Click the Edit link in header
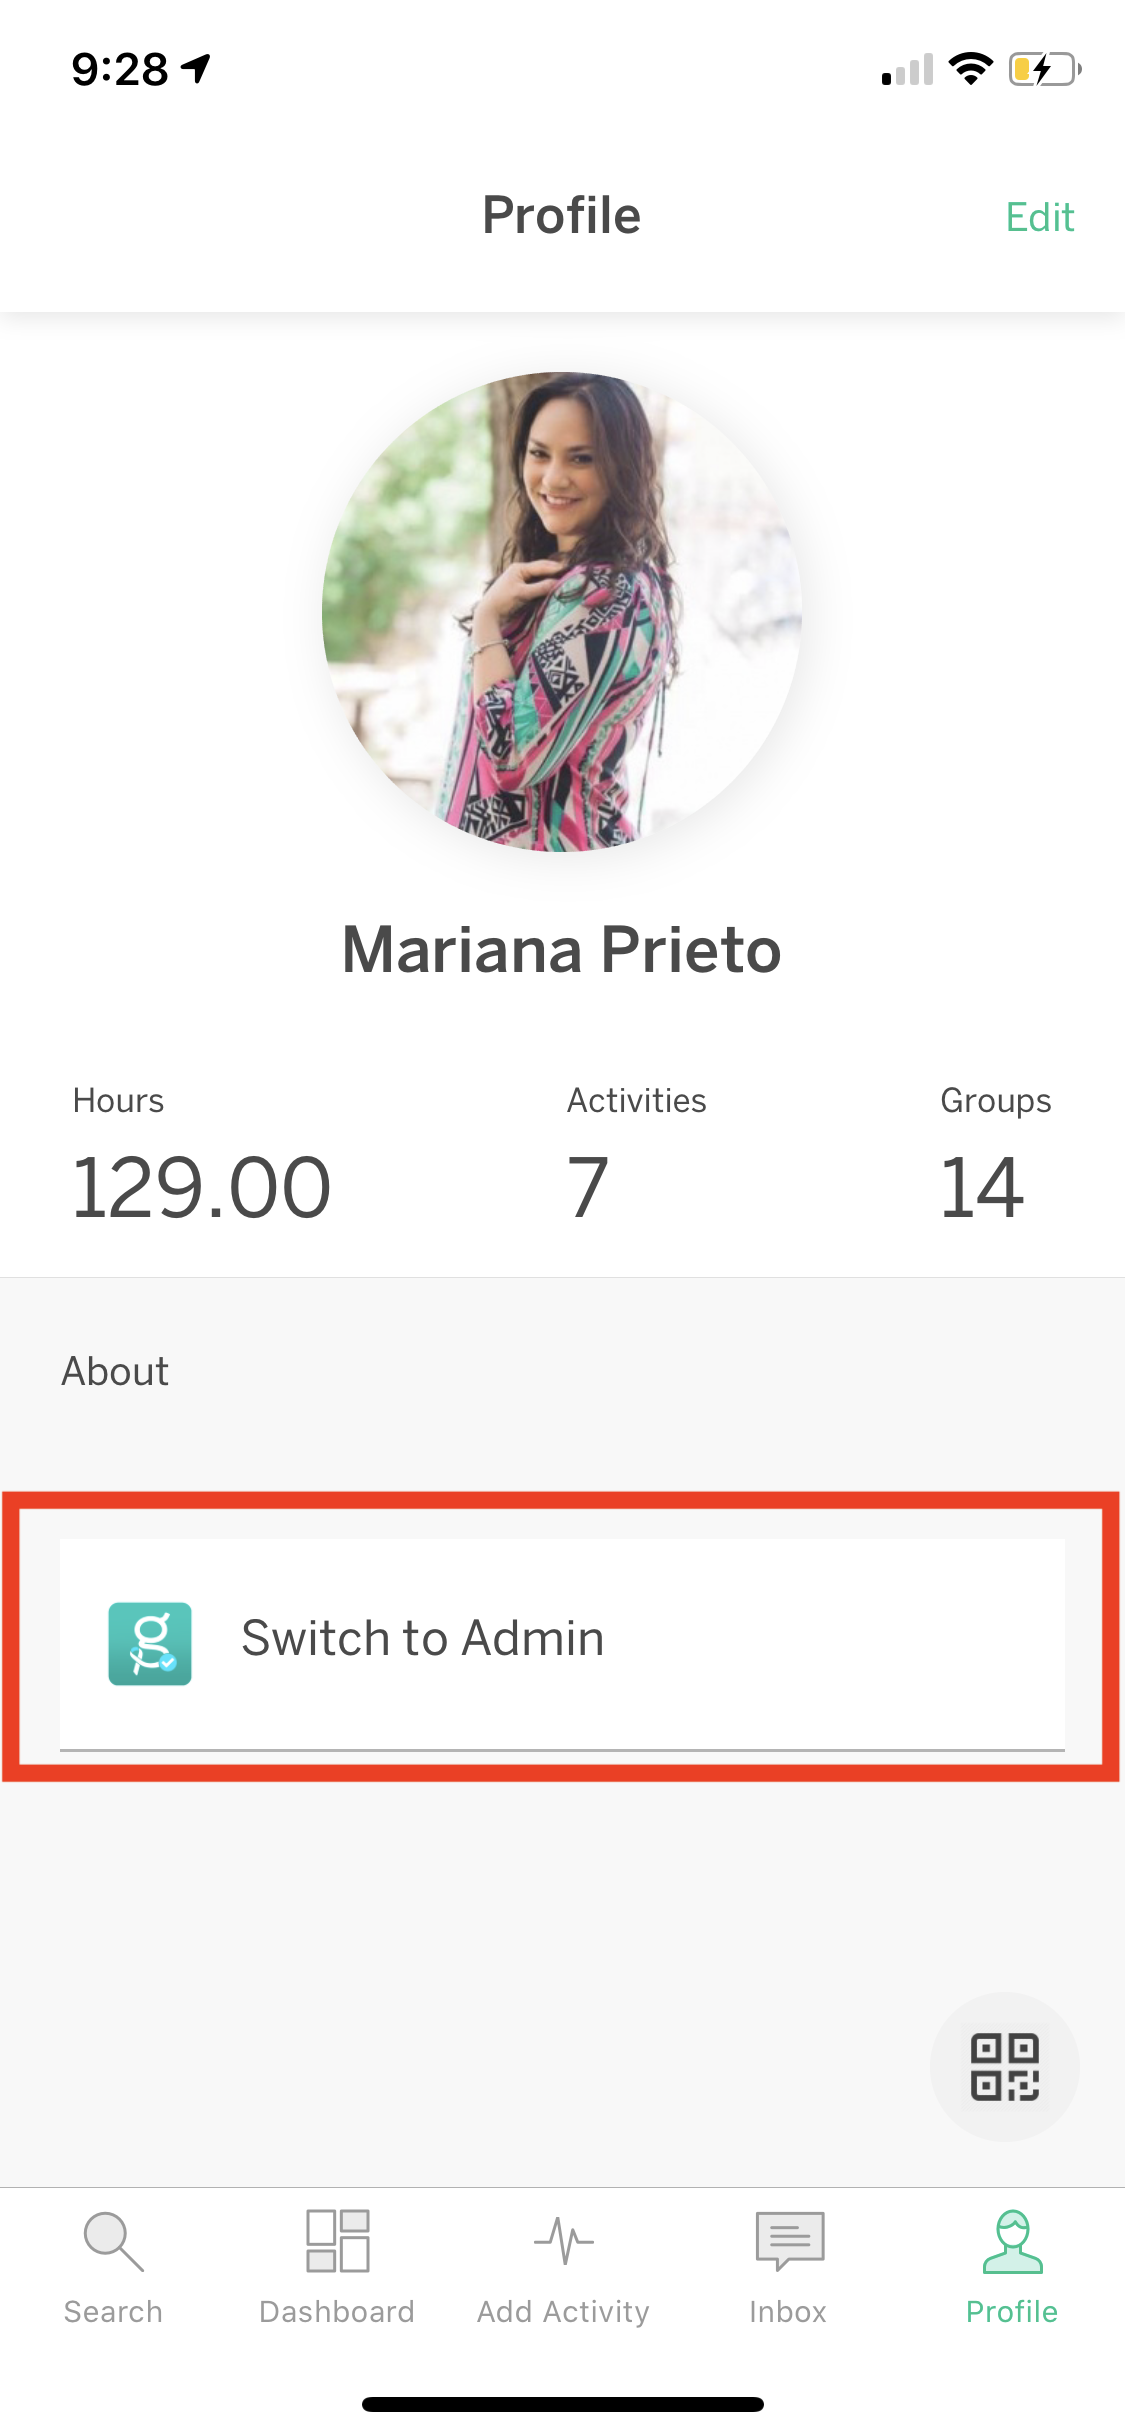1125x2436 pixels. click(x=1040, y=217)
